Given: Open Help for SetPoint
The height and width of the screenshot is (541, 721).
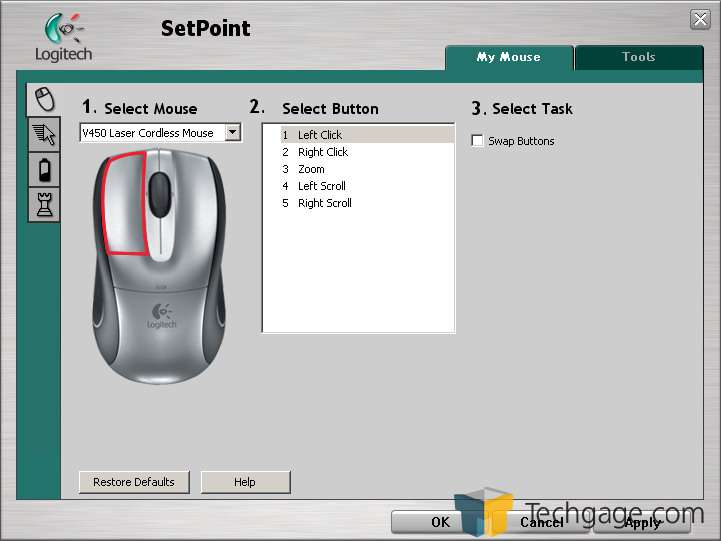Looking at the screenshot, I should 245,482.
